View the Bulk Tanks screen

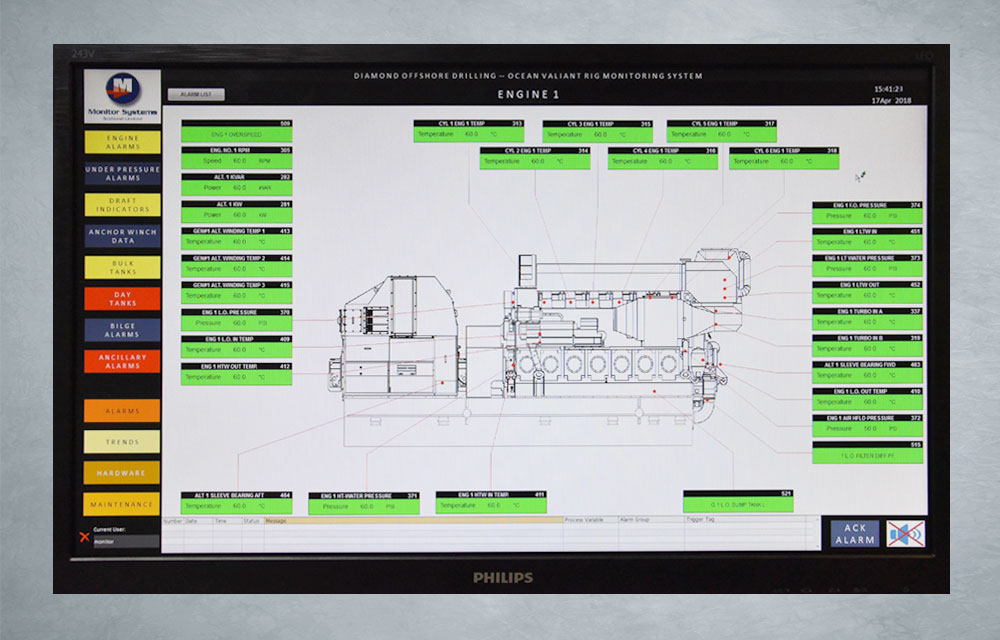[x=123, y=267]
